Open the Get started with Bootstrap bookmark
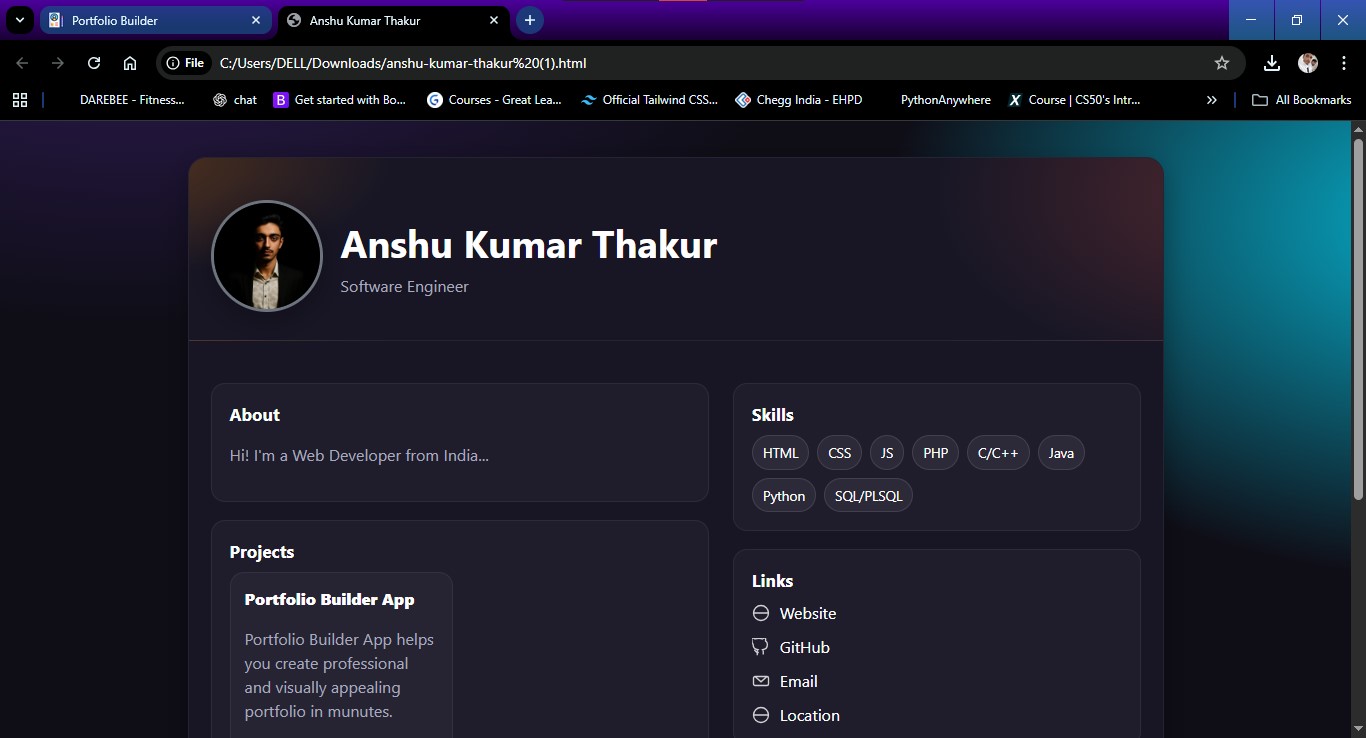 click(x=340, y=100)
